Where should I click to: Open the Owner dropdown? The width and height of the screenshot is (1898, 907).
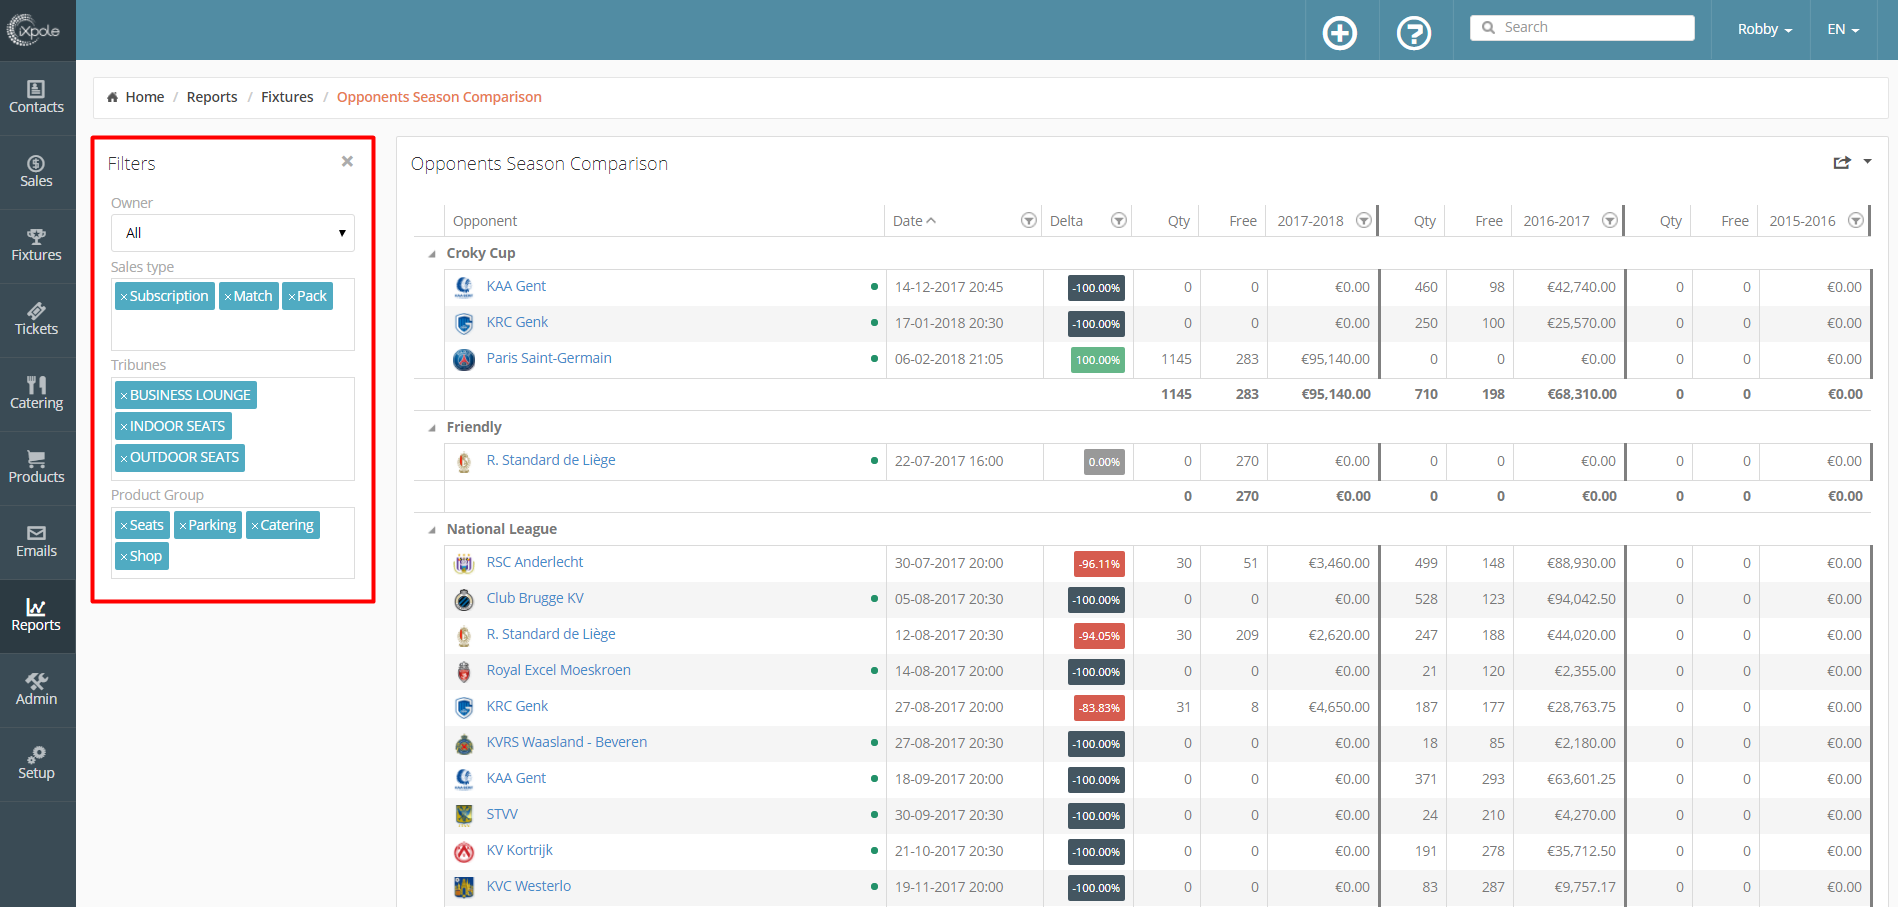point(233,233)
